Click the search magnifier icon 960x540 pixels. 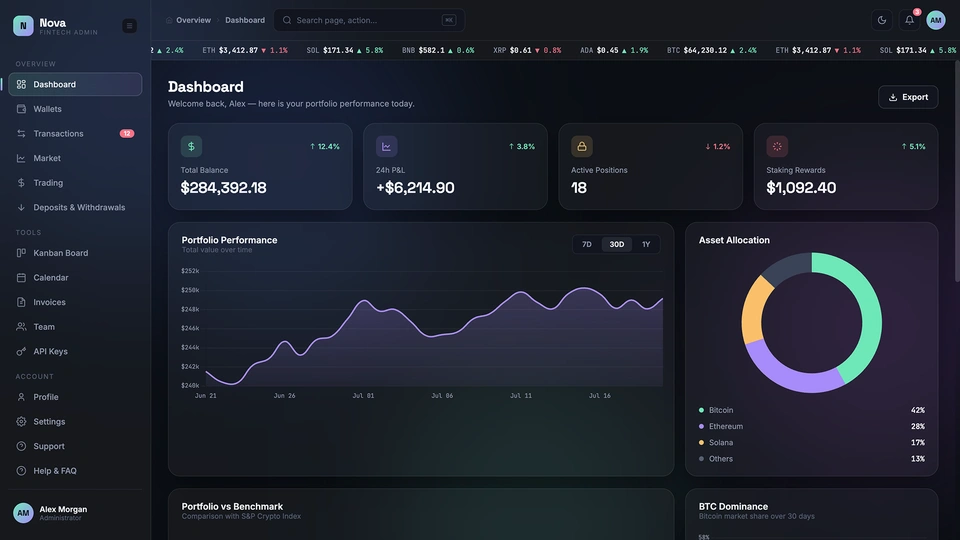pyautogui.click(x=287, y=20)
